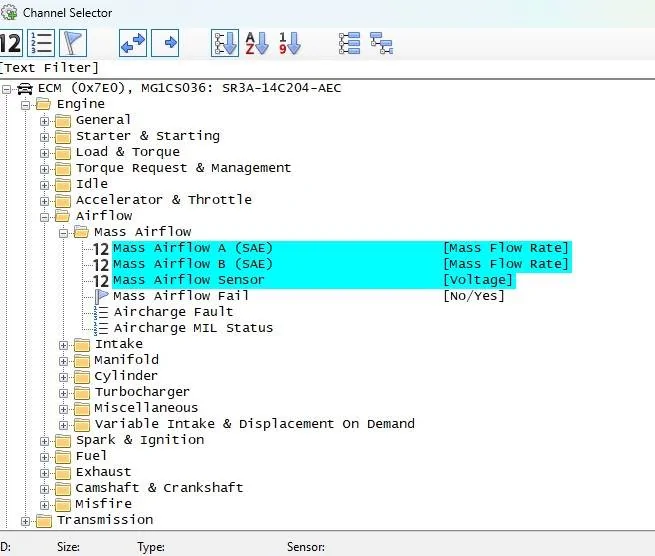Expand the General folder

44,121
